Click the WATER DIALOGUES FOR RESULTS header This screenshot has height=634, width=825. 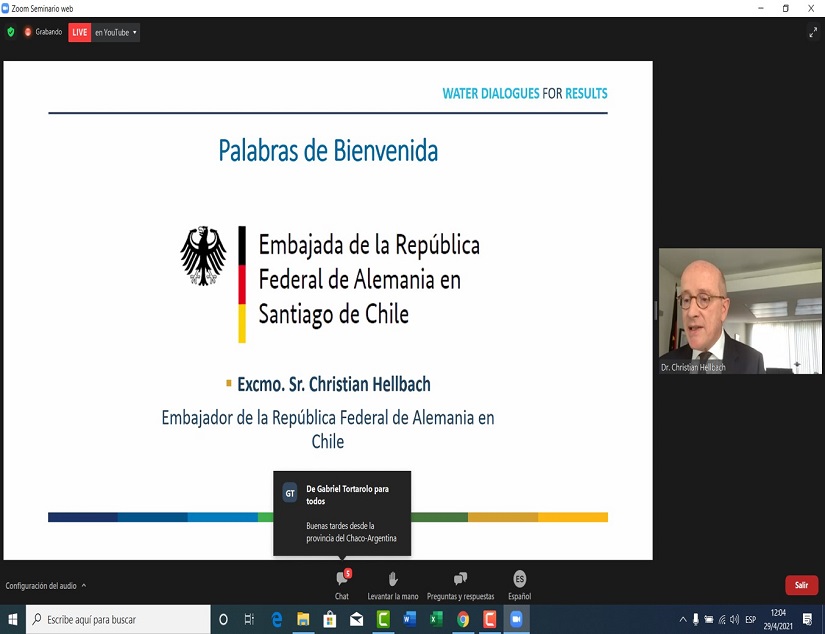click(x=525, y=93)
